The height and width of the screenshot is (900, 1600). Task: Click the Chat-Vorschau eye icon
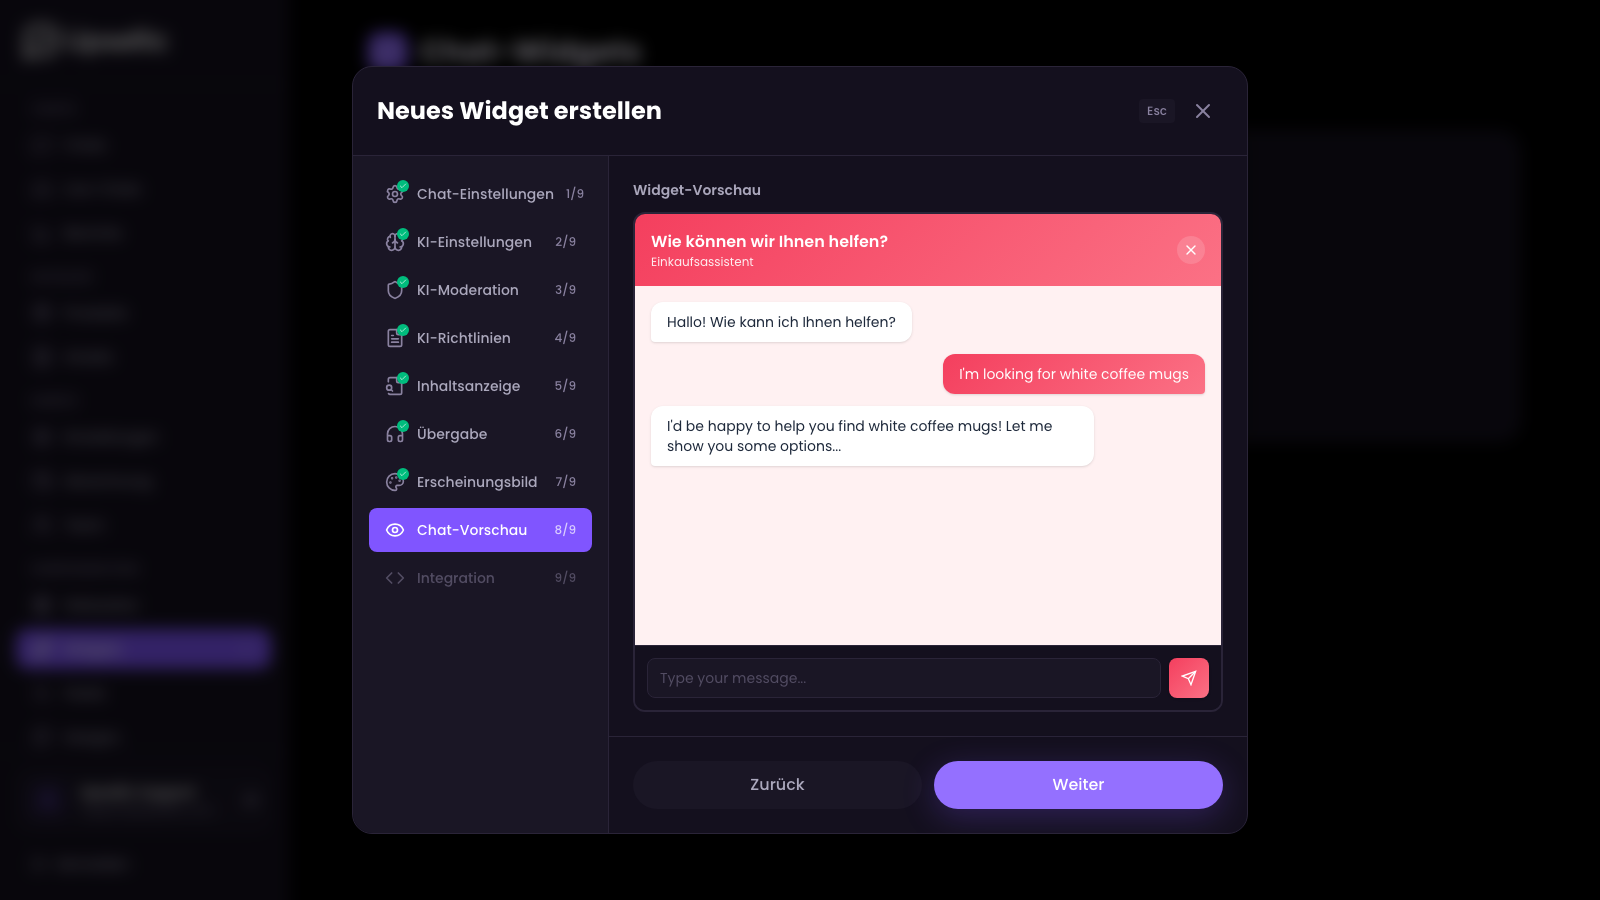pos(395,530)
